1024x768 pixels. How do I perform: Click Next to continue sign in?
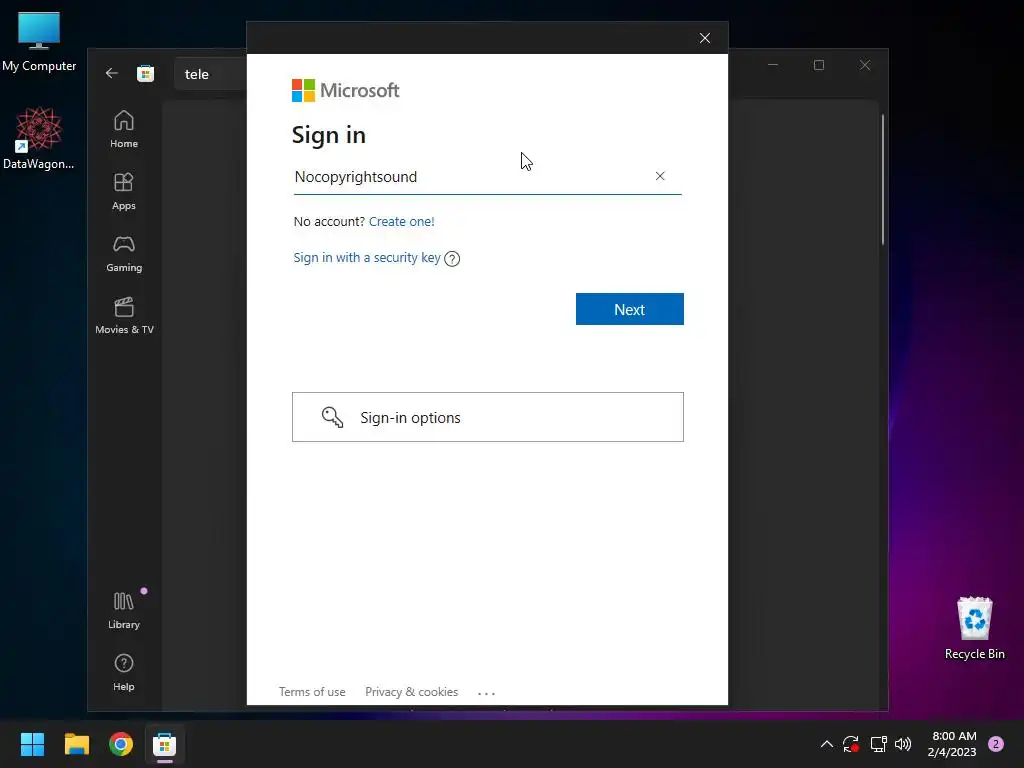(630, 309)
